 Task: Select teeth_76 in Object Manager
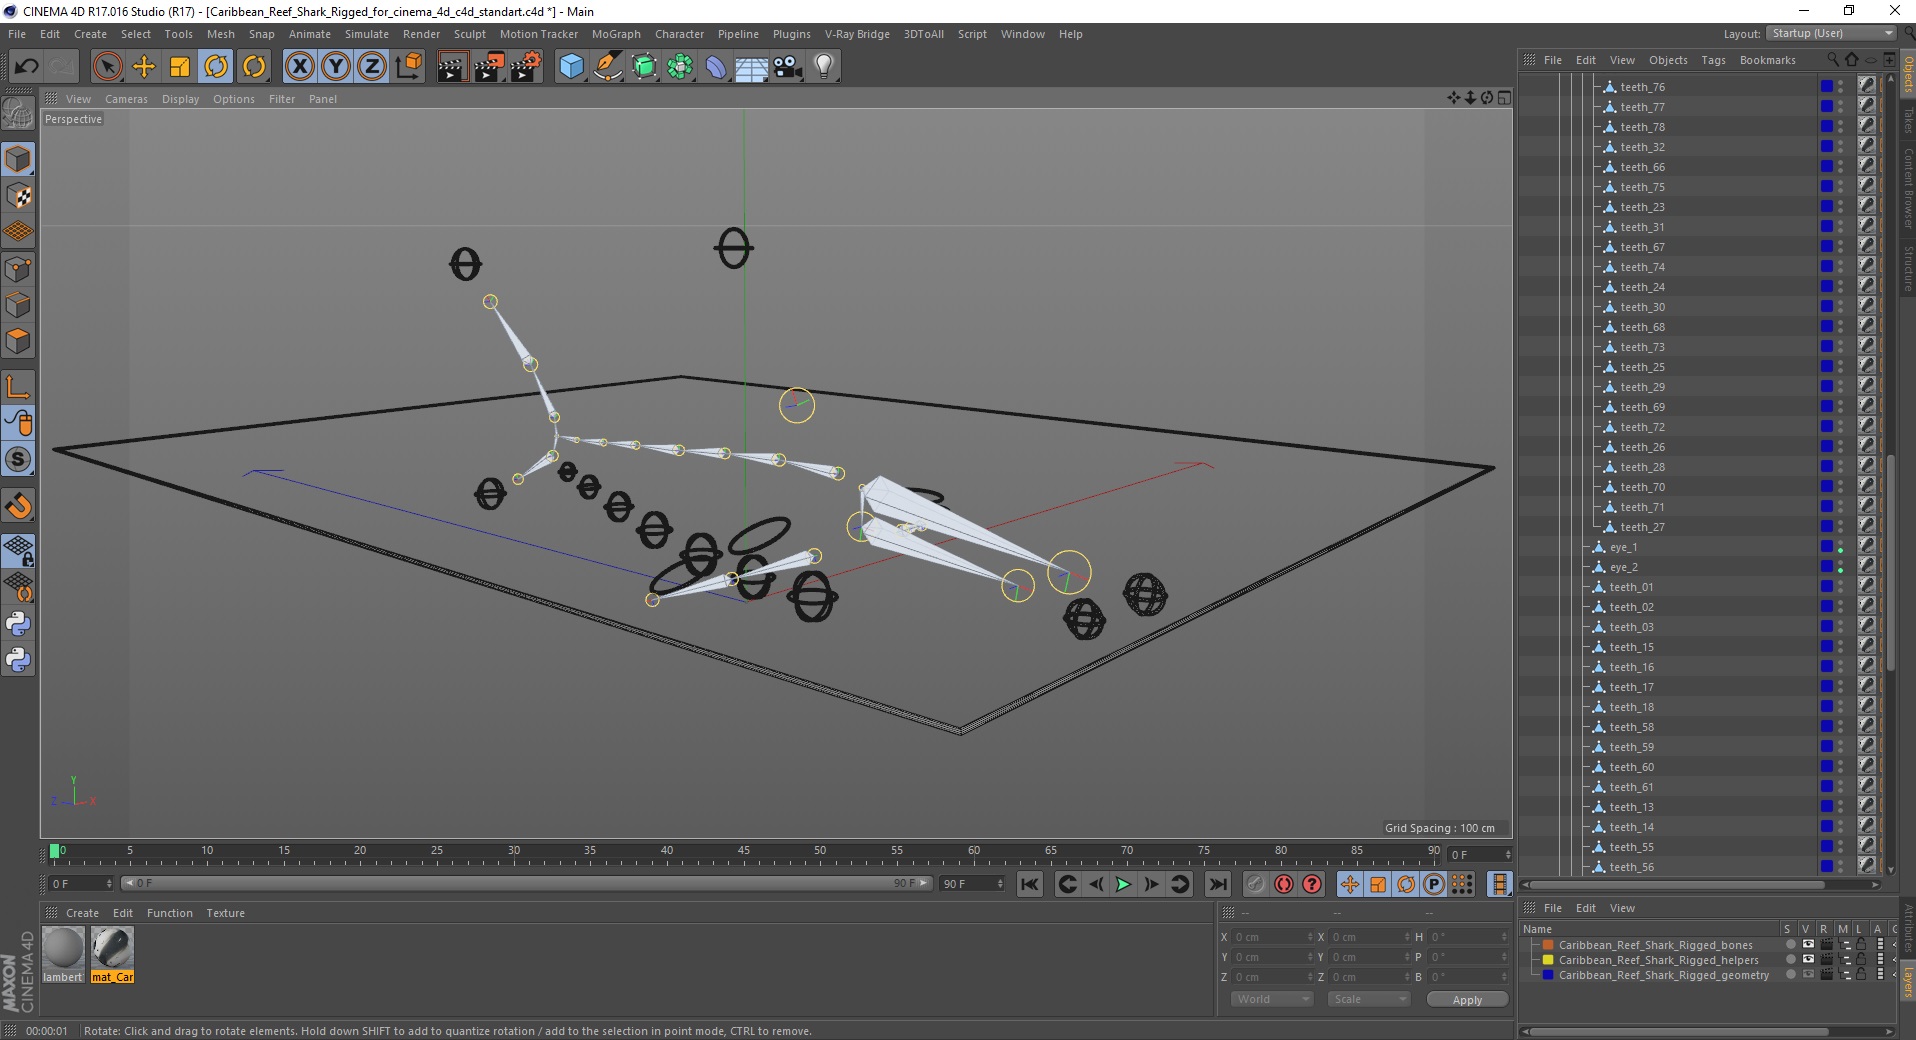click(x=1642, y=87)
